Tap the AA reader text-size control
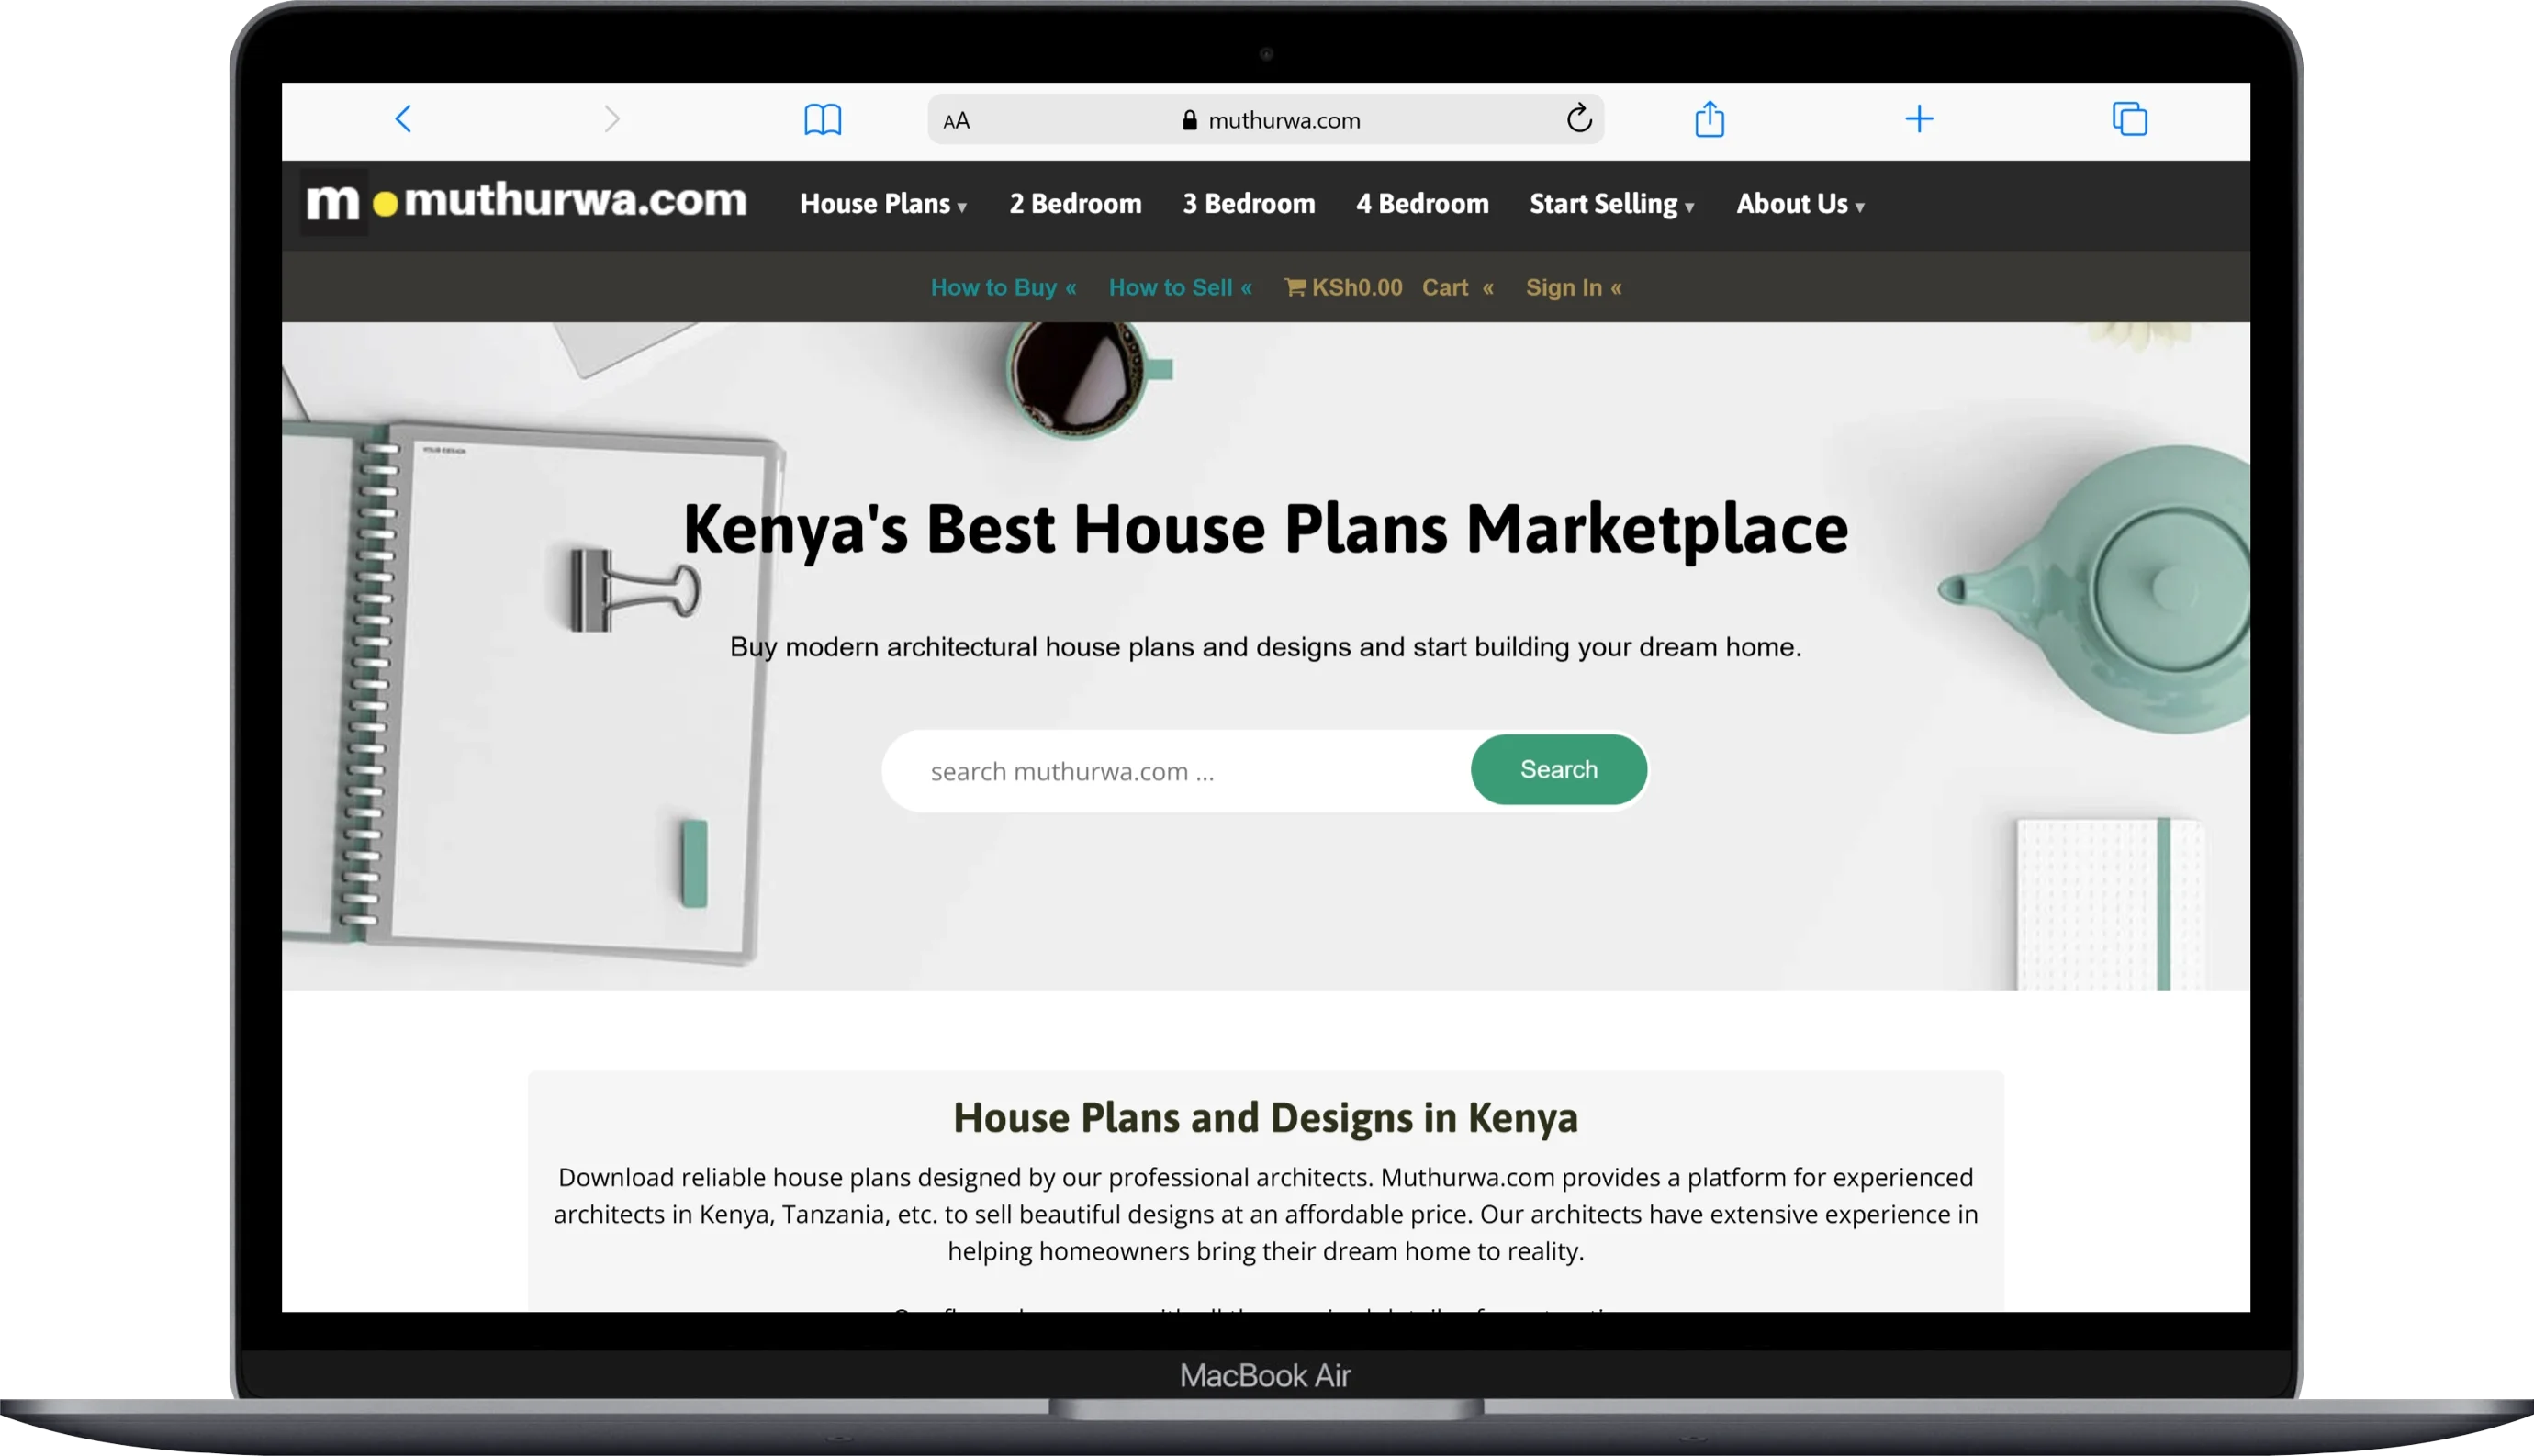The width and height of the screenshot is (2534, 1456). point(956,121)
